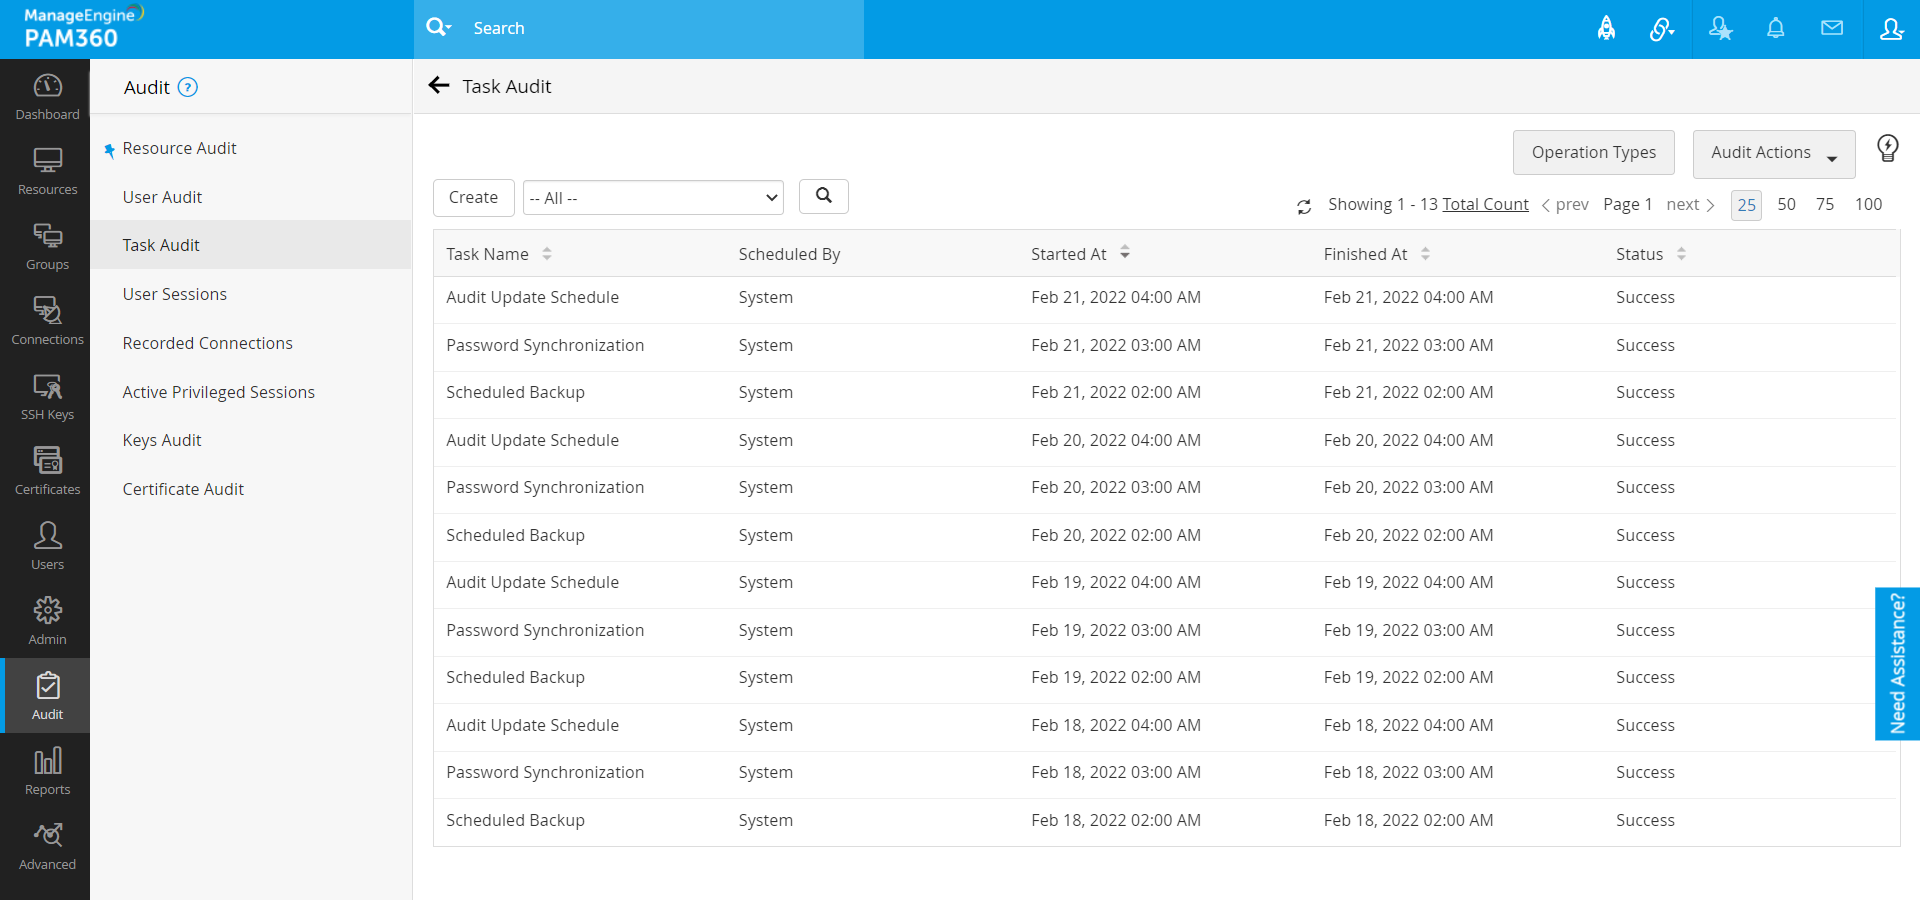Set rows per page to 50

(x=1786, y=204)
